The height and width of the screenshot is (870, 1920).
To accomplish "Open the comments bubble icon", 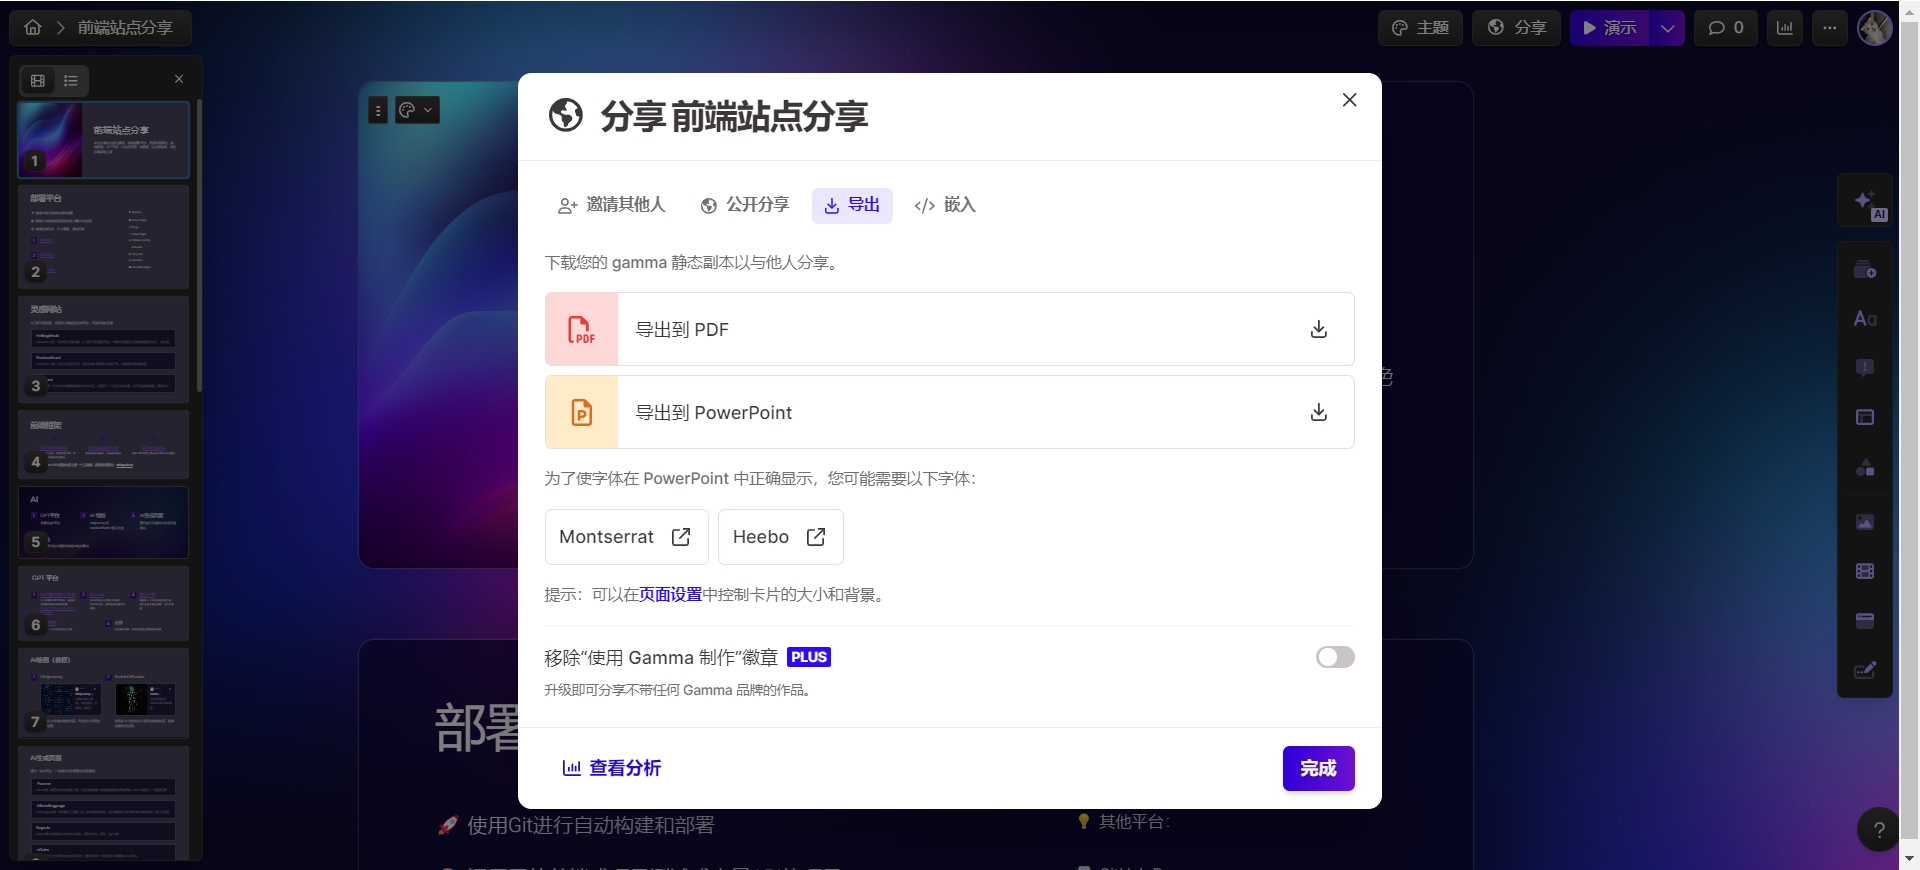I will [x=1726, y=28].
